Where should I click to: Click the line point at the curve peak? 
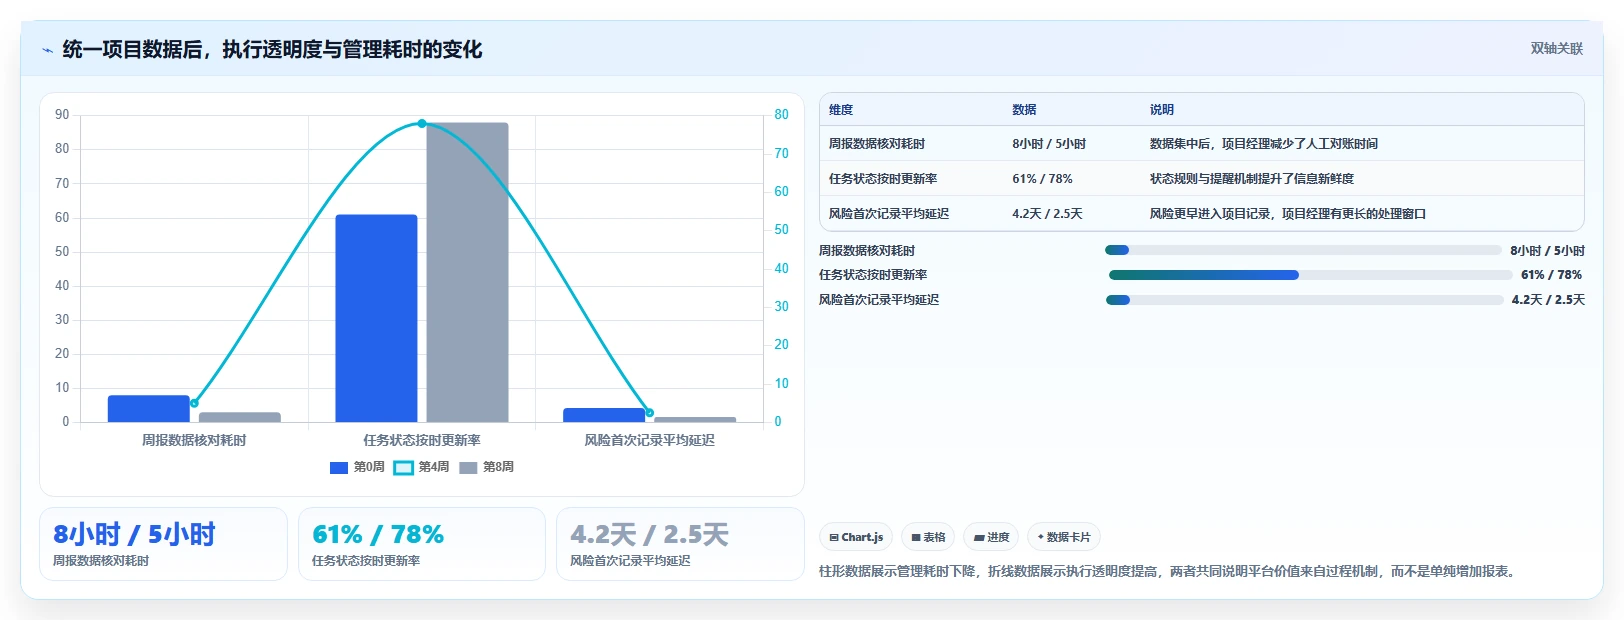click(x=422, y=124)
